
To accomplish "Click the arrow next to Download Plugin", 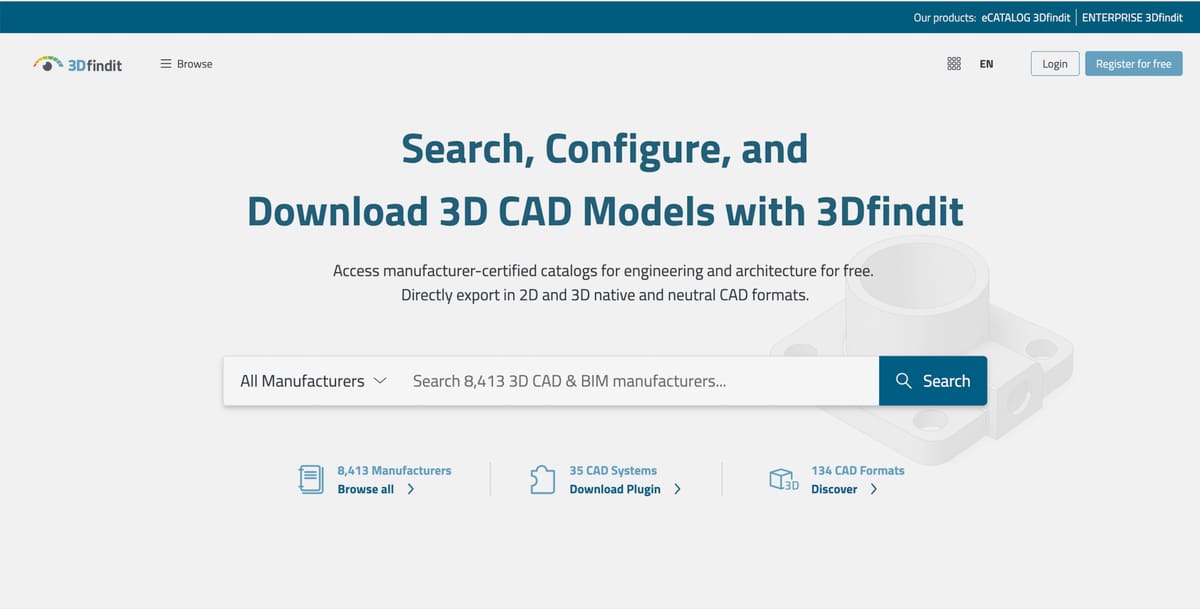I will tap(677, 489).
